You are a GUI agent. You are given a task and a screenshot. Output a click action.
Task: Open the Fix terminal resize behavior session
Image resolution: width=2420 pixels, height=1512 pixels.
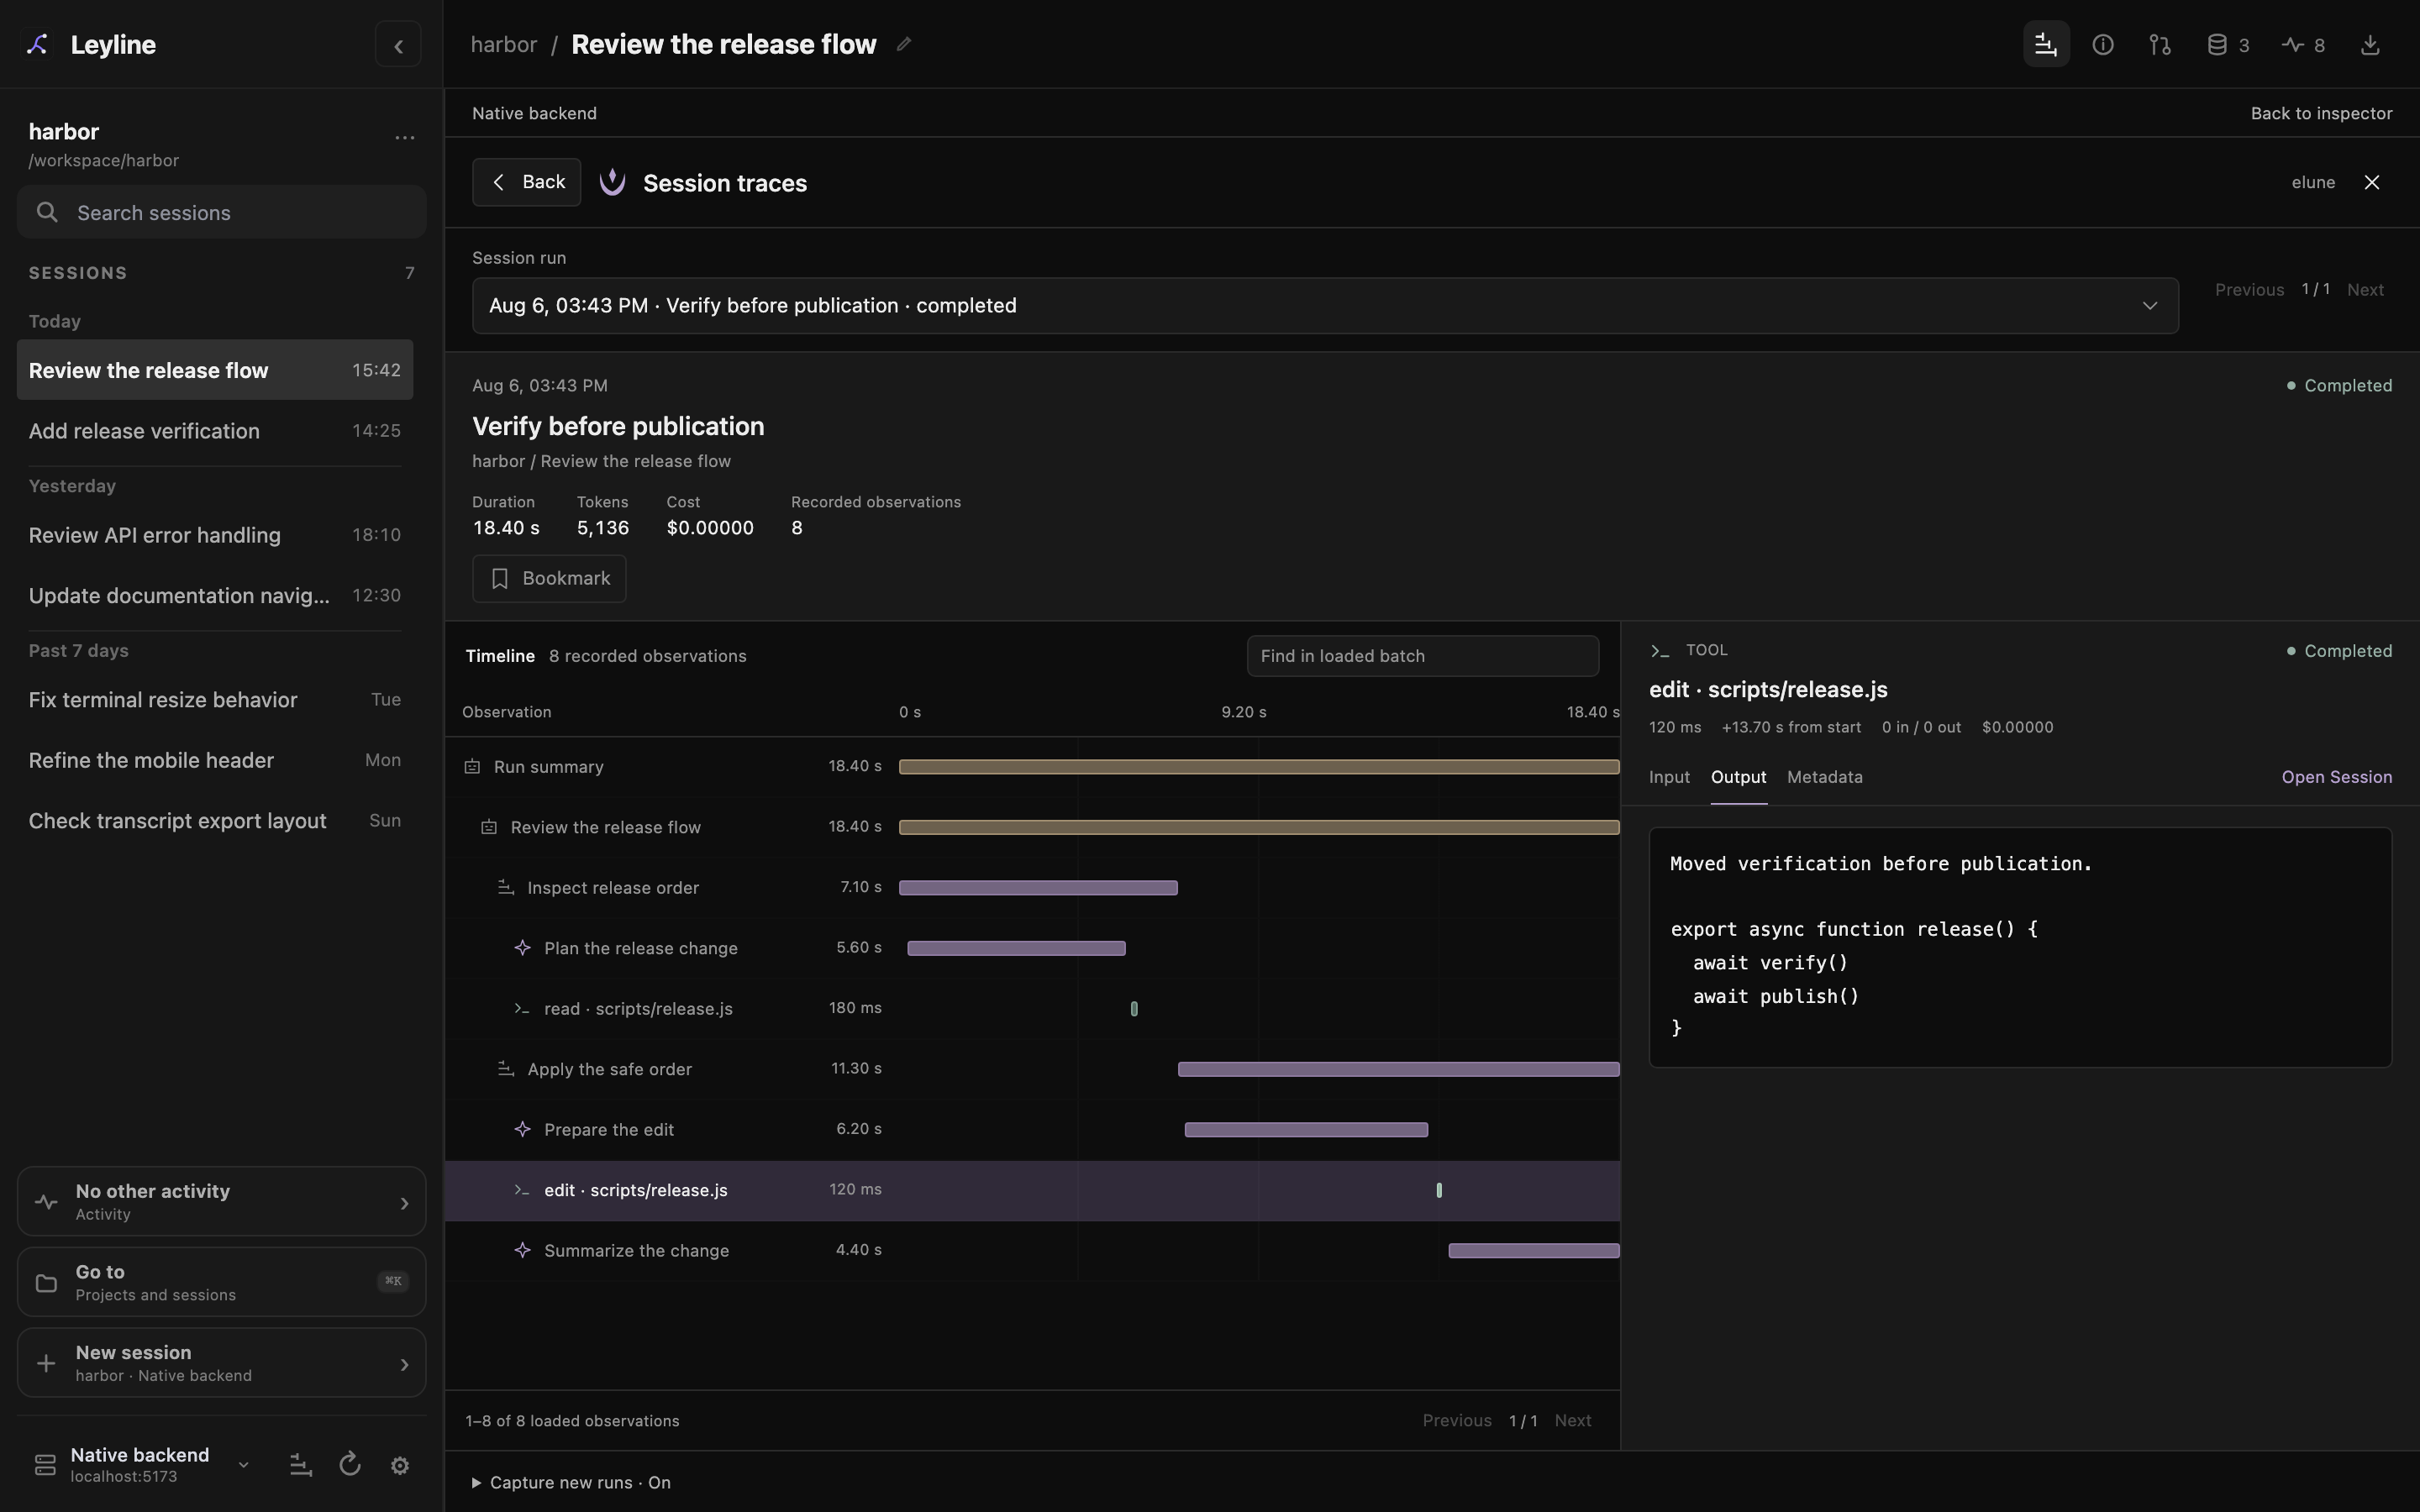coord(214,700)
